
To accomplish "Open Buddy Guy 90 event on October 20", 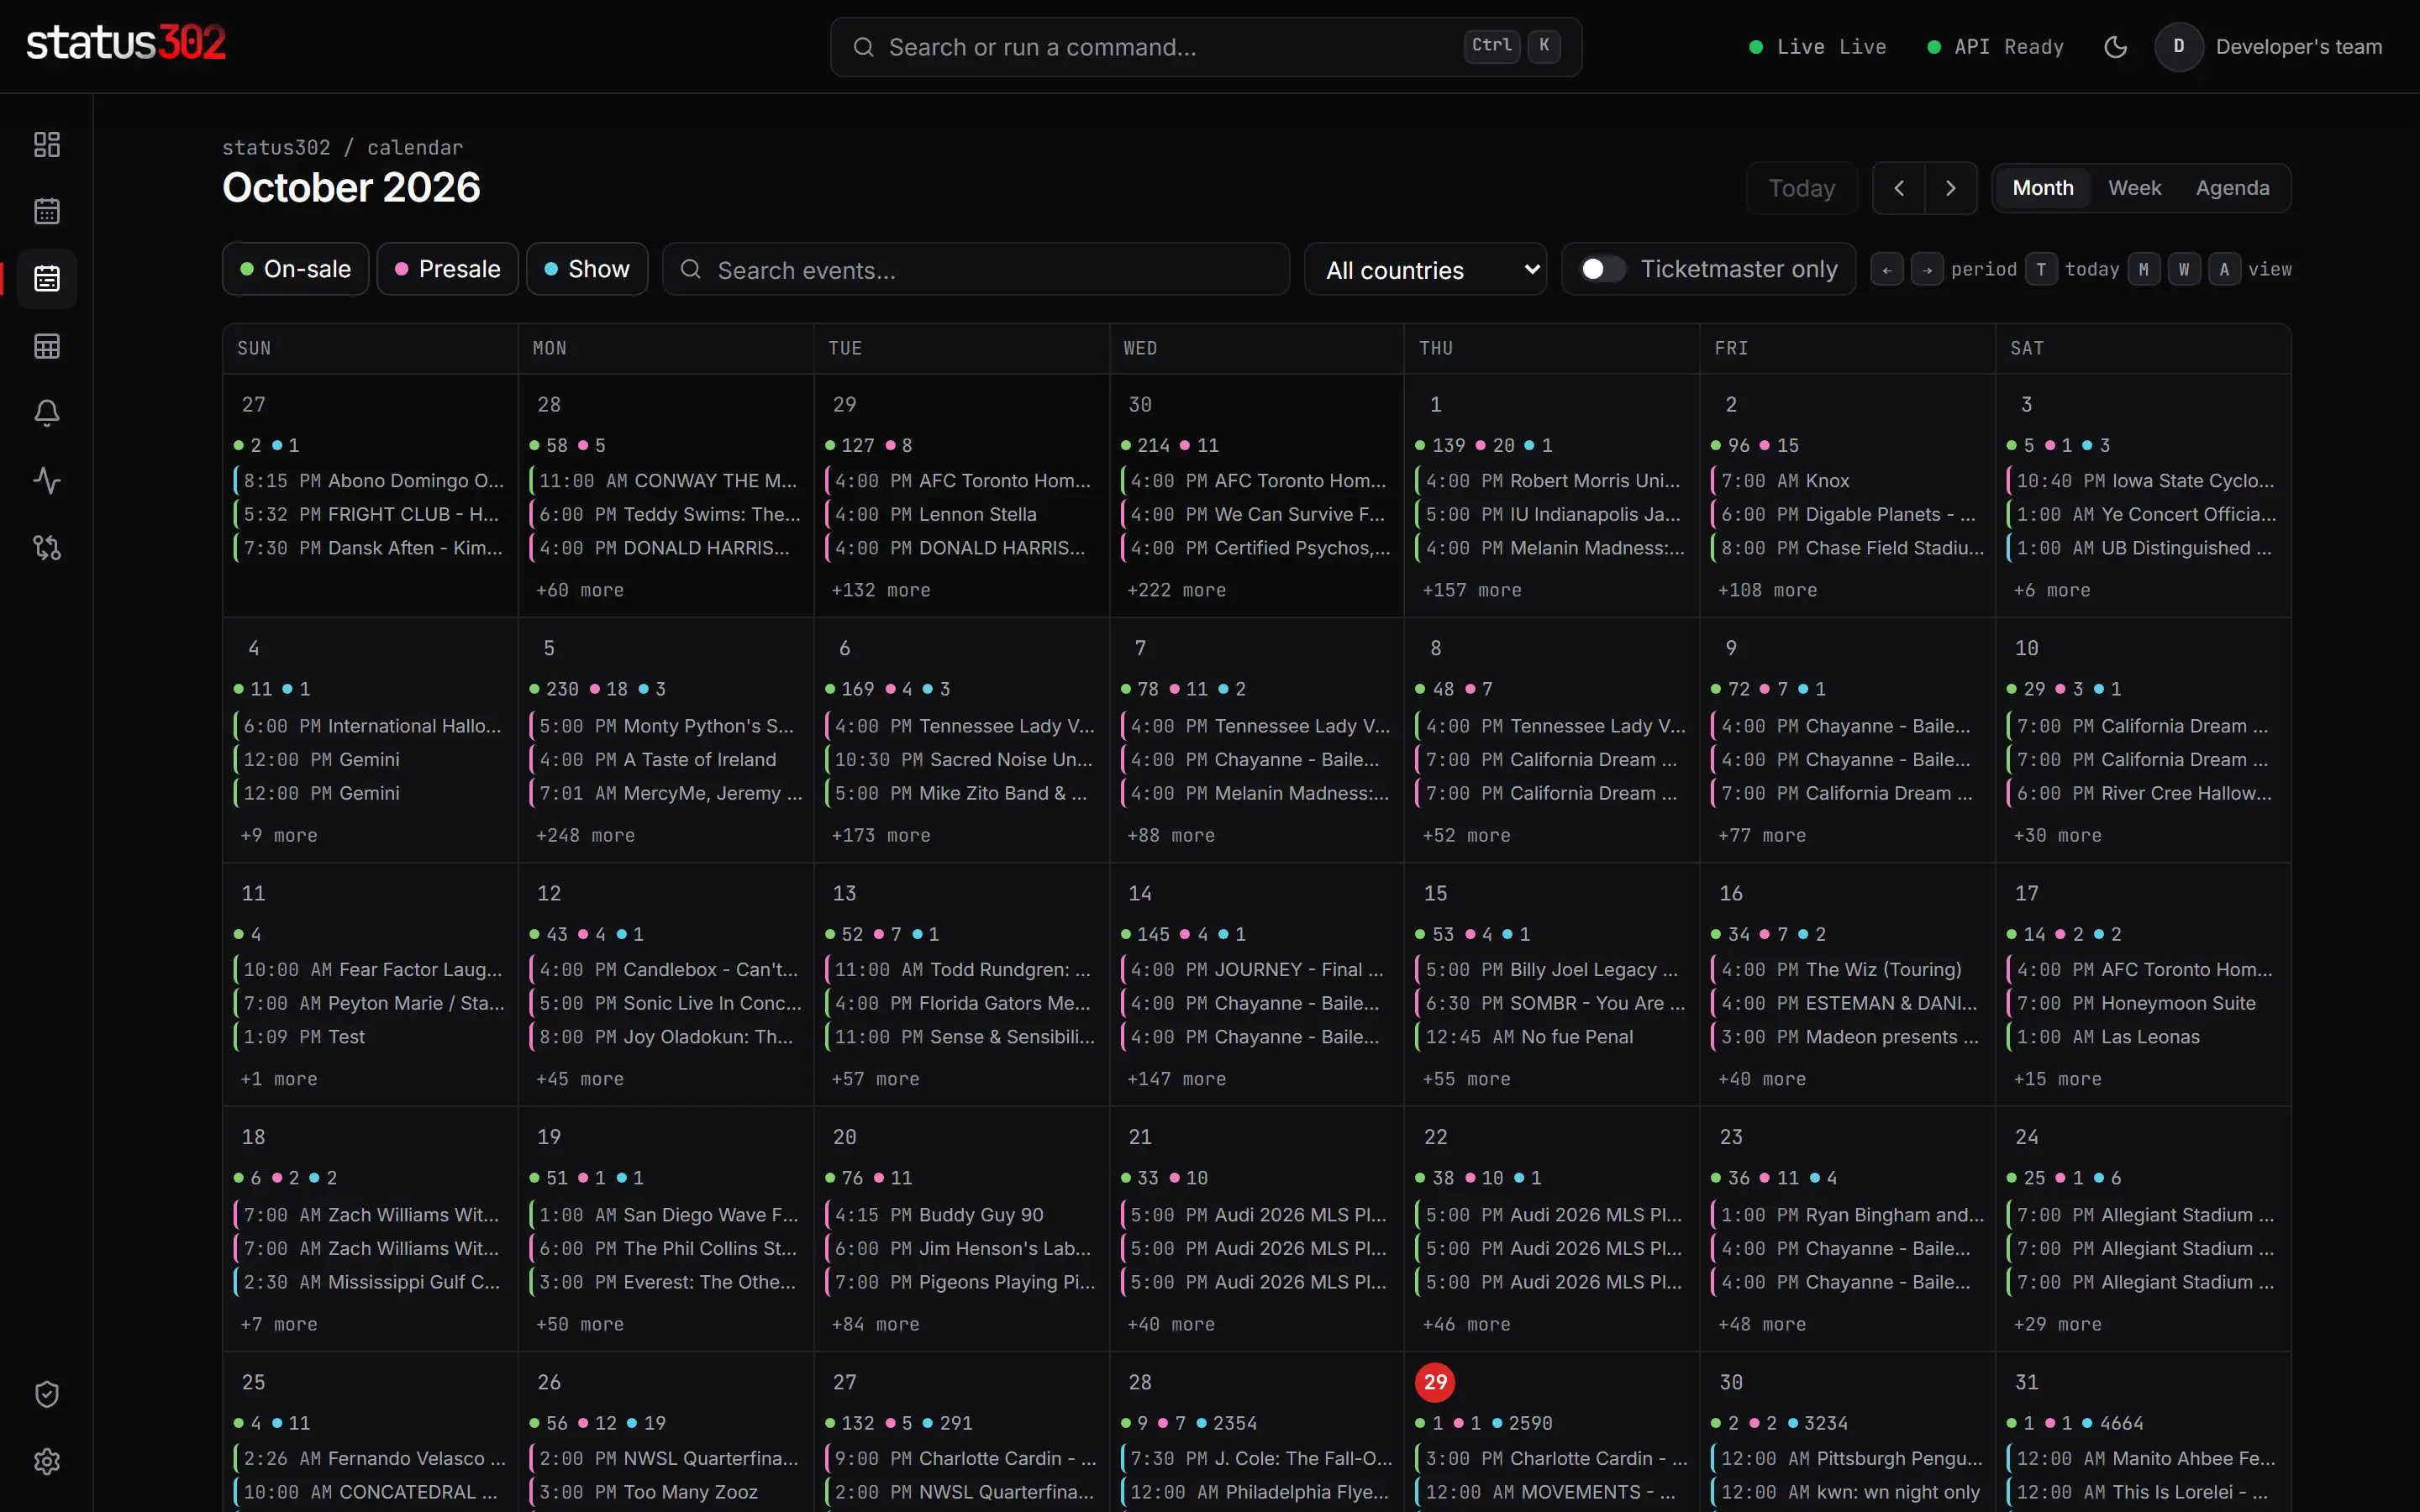I will tap(961, 1214).
